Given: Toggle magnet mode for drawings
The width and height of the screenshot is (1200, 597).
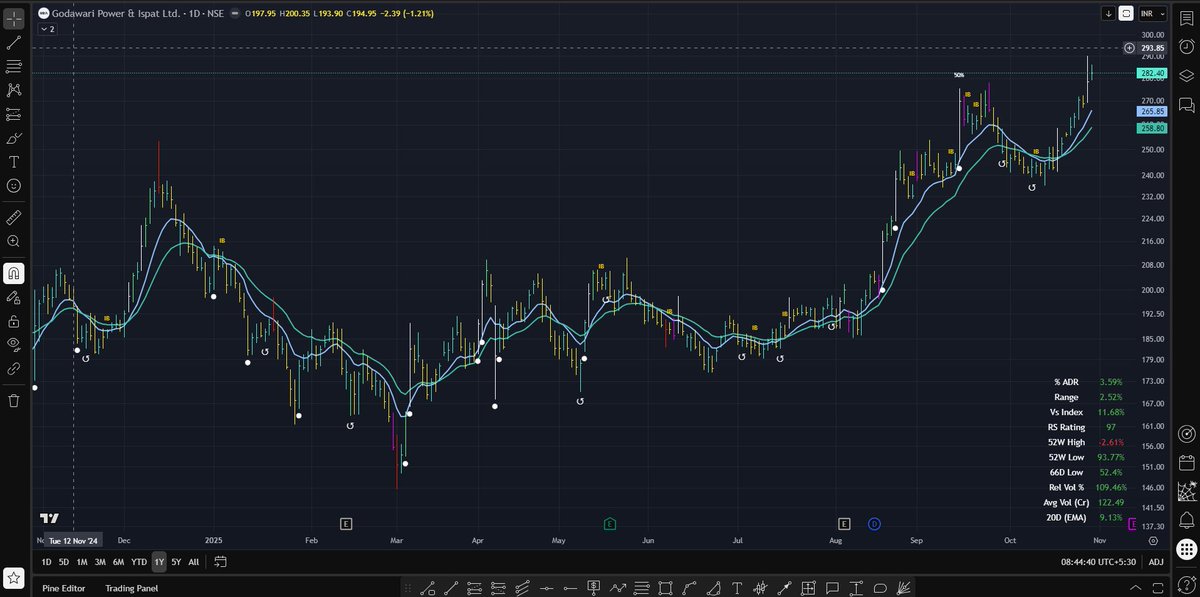Looking at the screenshot, I should (14, 273).
